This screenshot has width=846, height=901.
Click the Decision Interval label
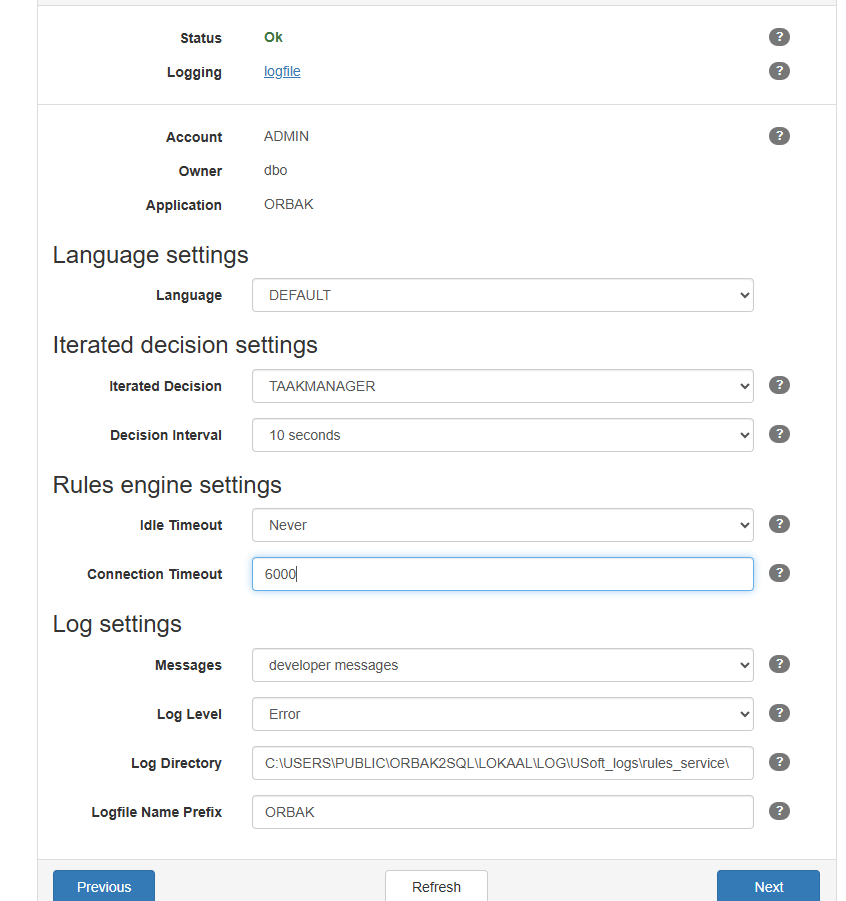(x=166, y=435)
